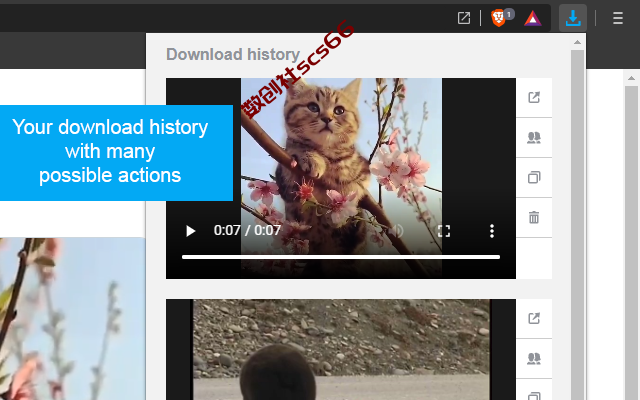The image size is (640, 400).
Task: Copy the cat video via copy icon
Action: [x=534, y=178]
